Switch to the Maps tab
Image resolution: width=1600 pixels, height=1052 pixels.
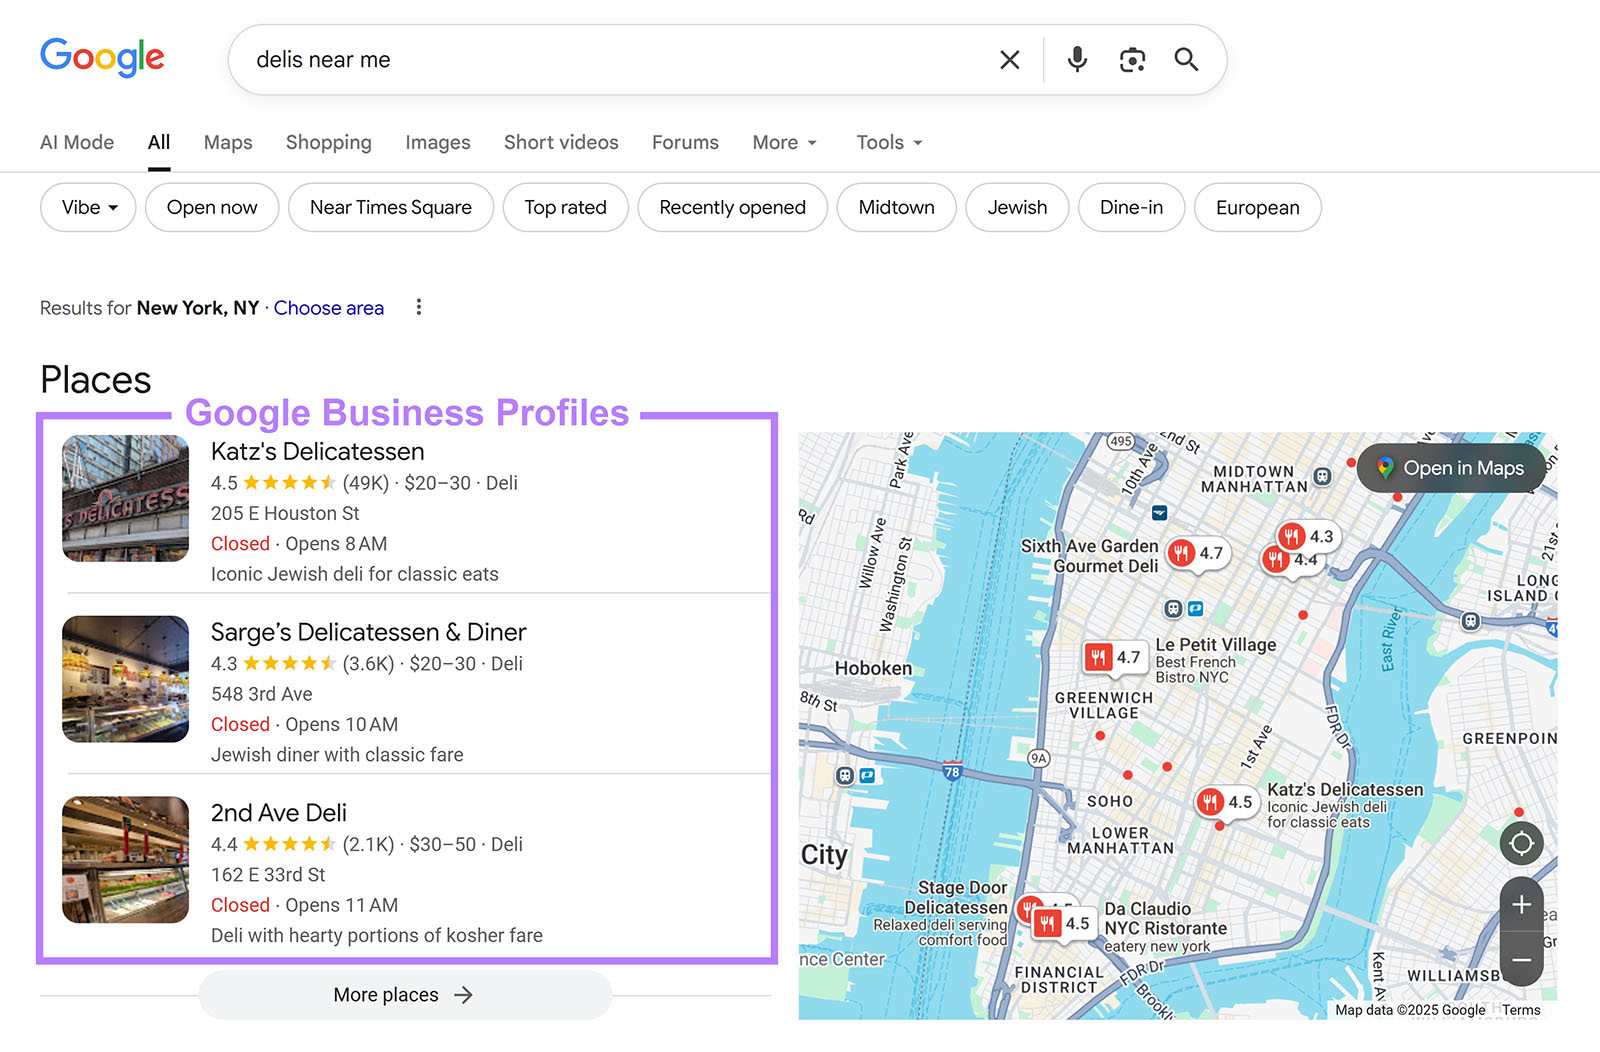point(227,142)
